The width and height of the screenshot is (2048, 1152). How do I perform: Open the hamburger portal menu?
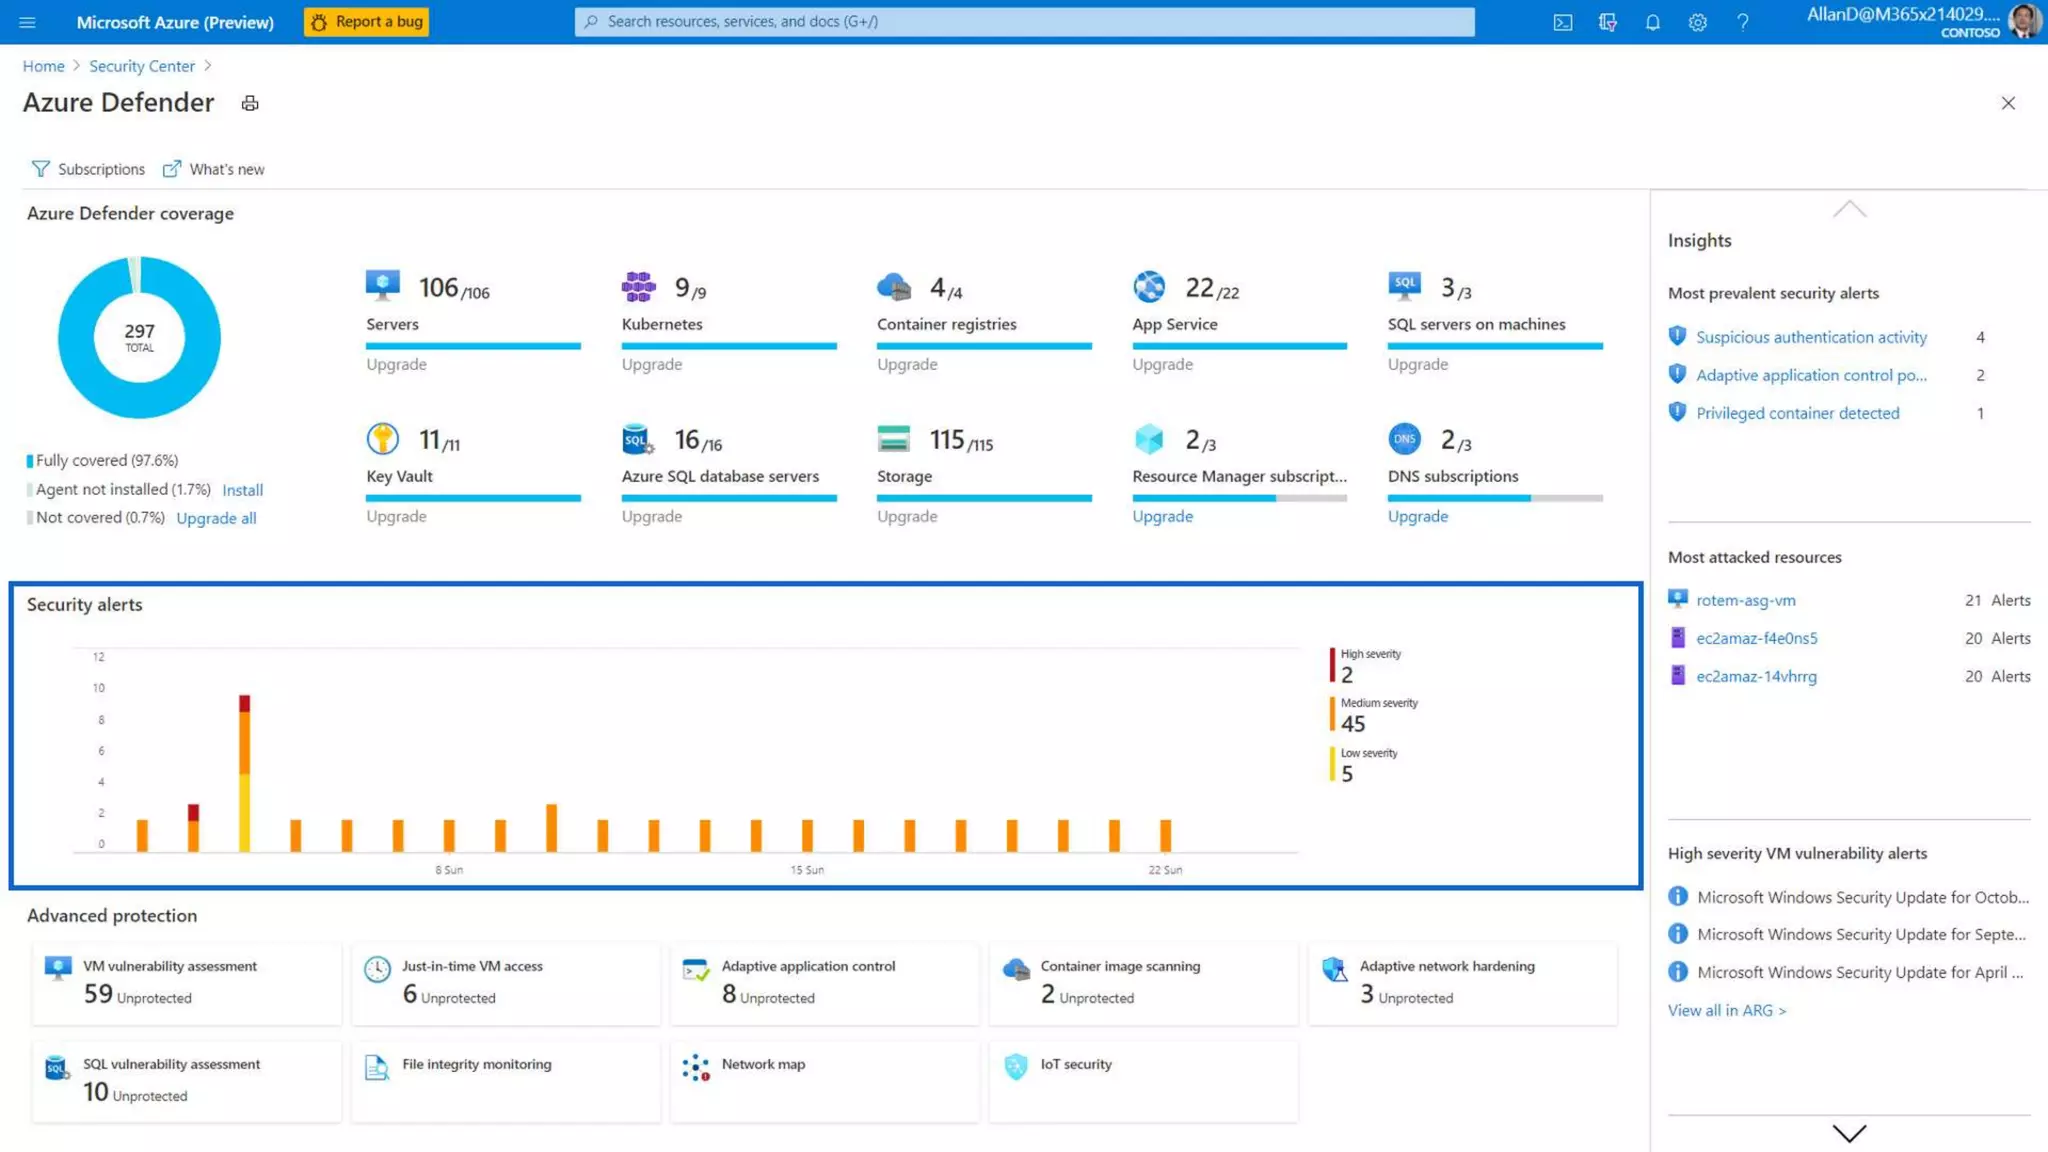pos(27,22)
